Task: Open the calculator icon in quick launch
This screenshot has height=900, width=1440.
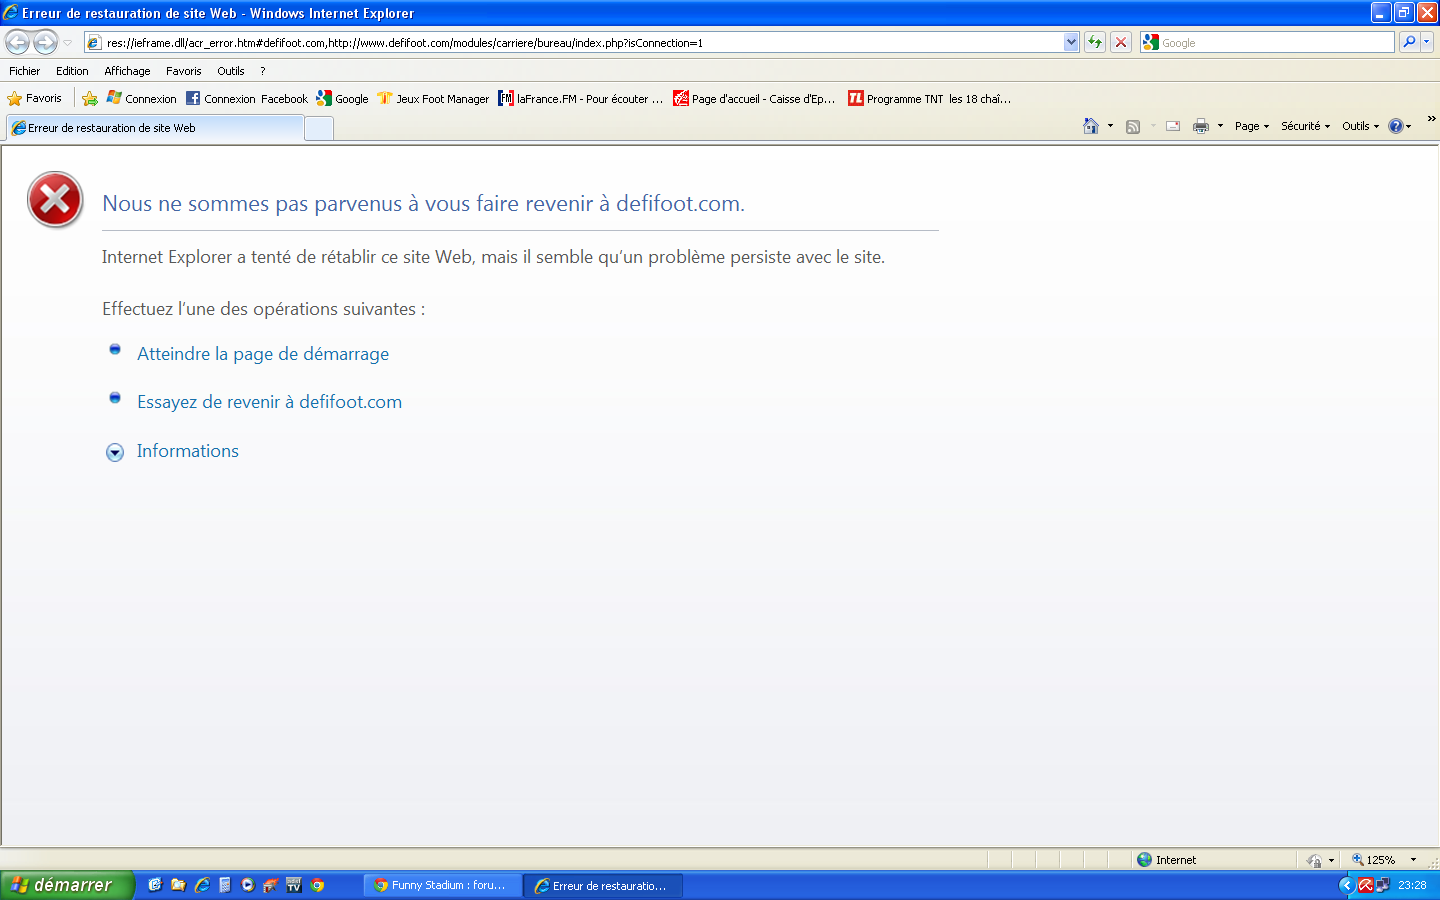Action: pyautogui.click(x=225, y=885)
